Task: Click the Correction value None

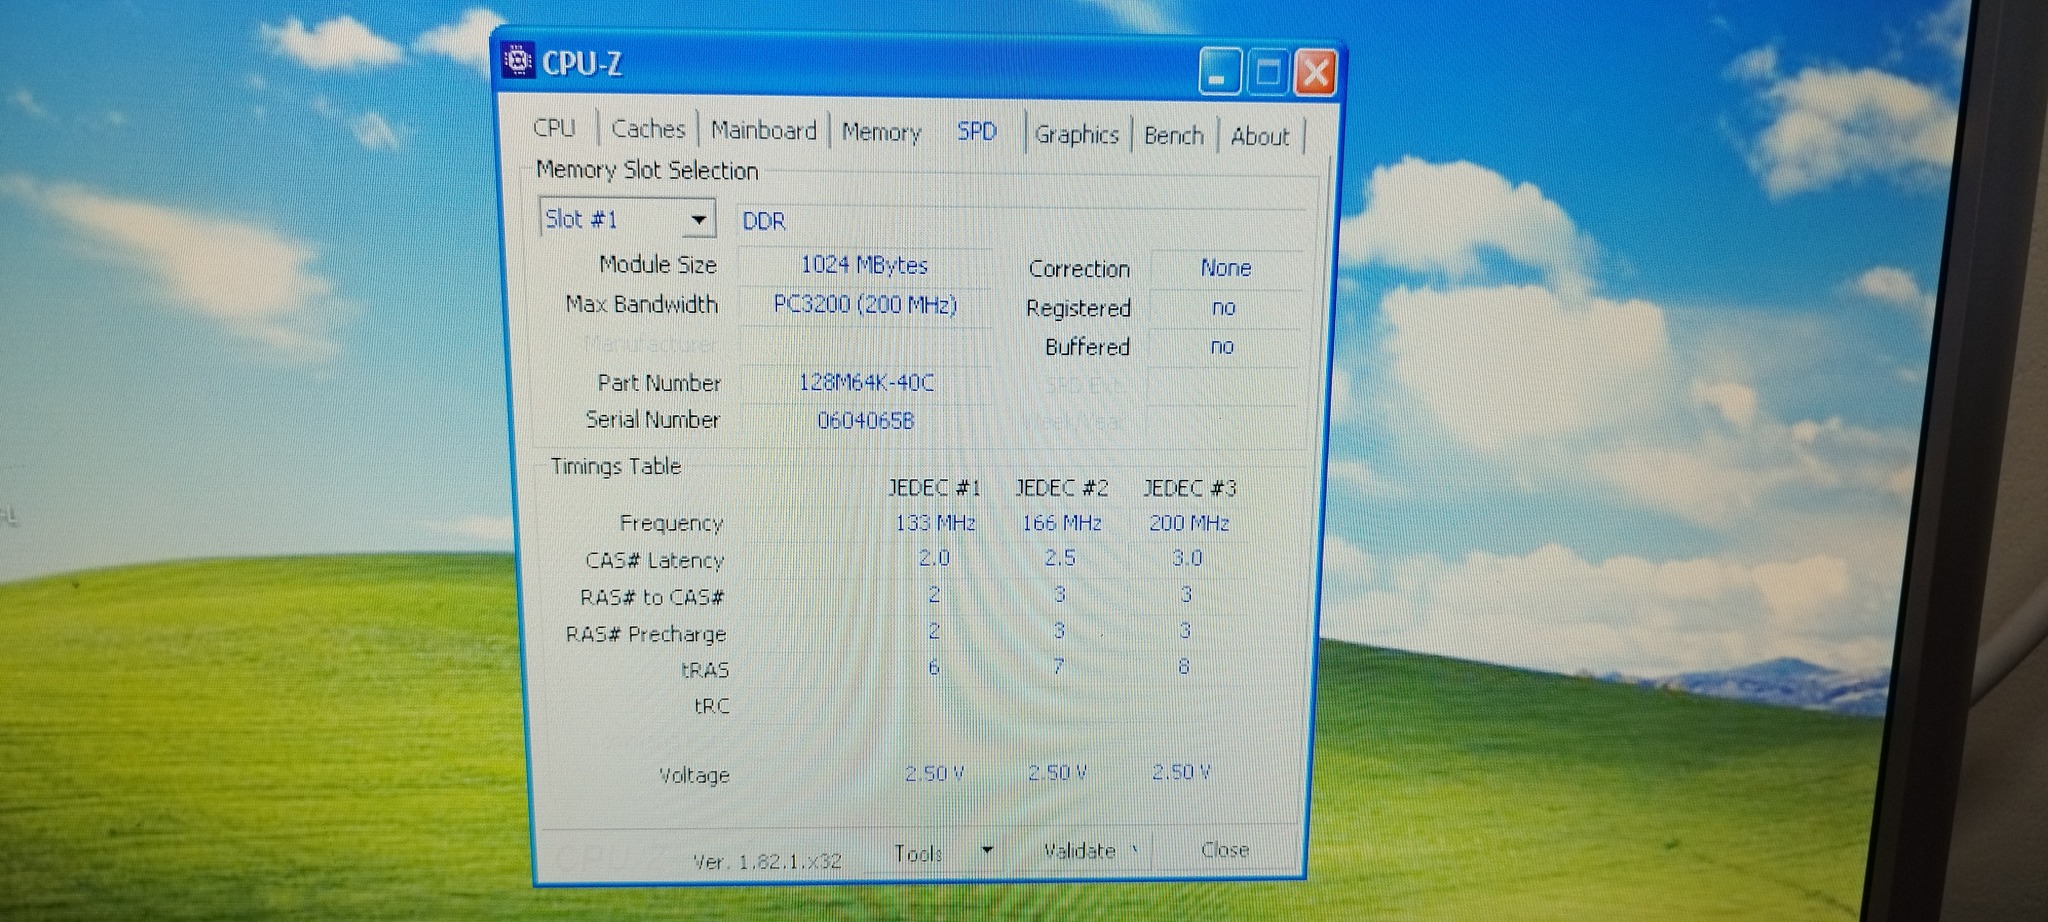Action: [x=1226, y=268]
